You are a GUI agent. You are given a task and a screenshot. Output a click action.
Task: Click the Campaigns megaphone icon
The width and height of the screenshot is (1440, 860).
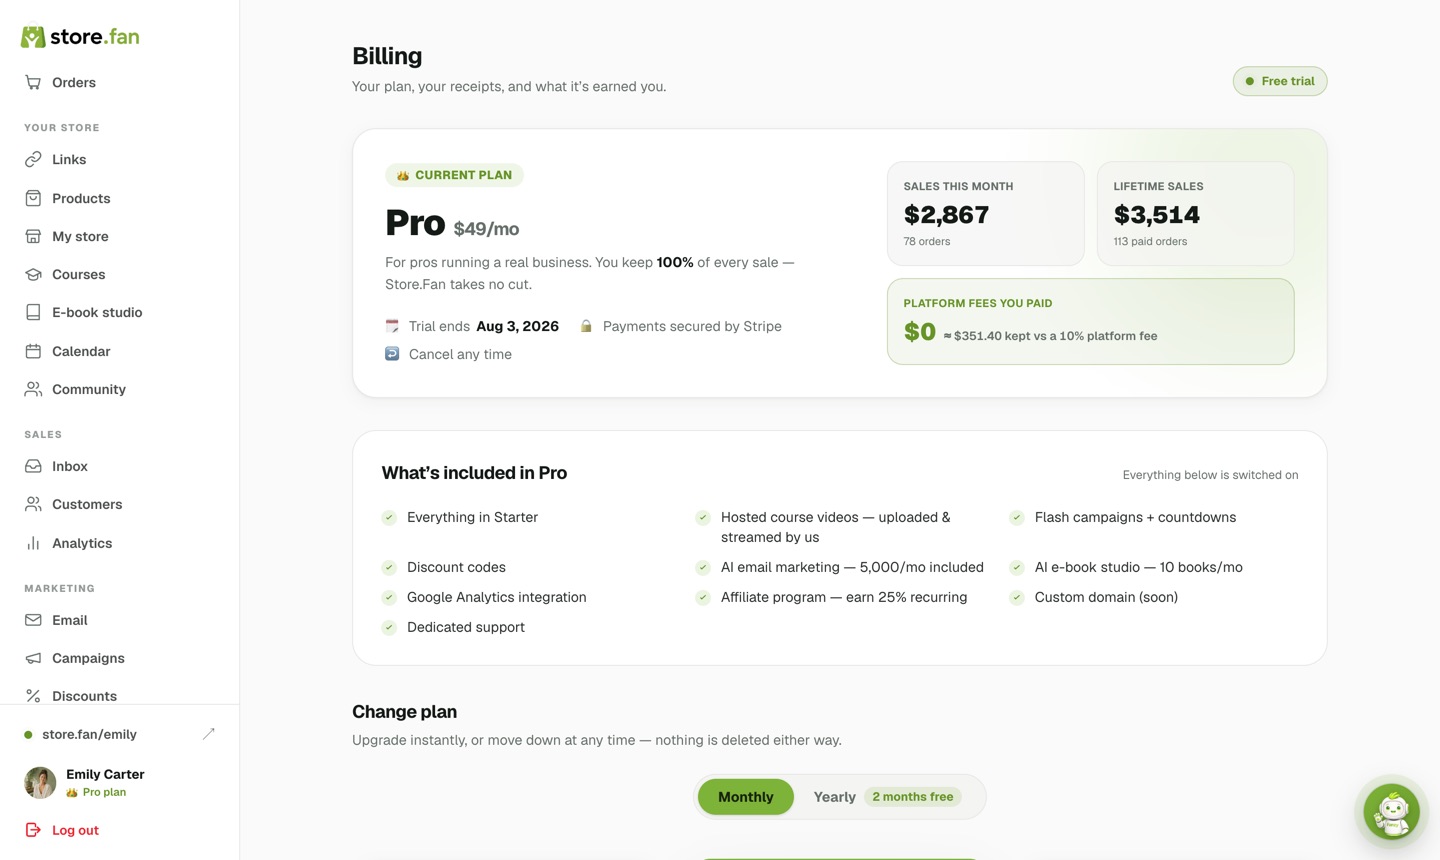point(33,659)
